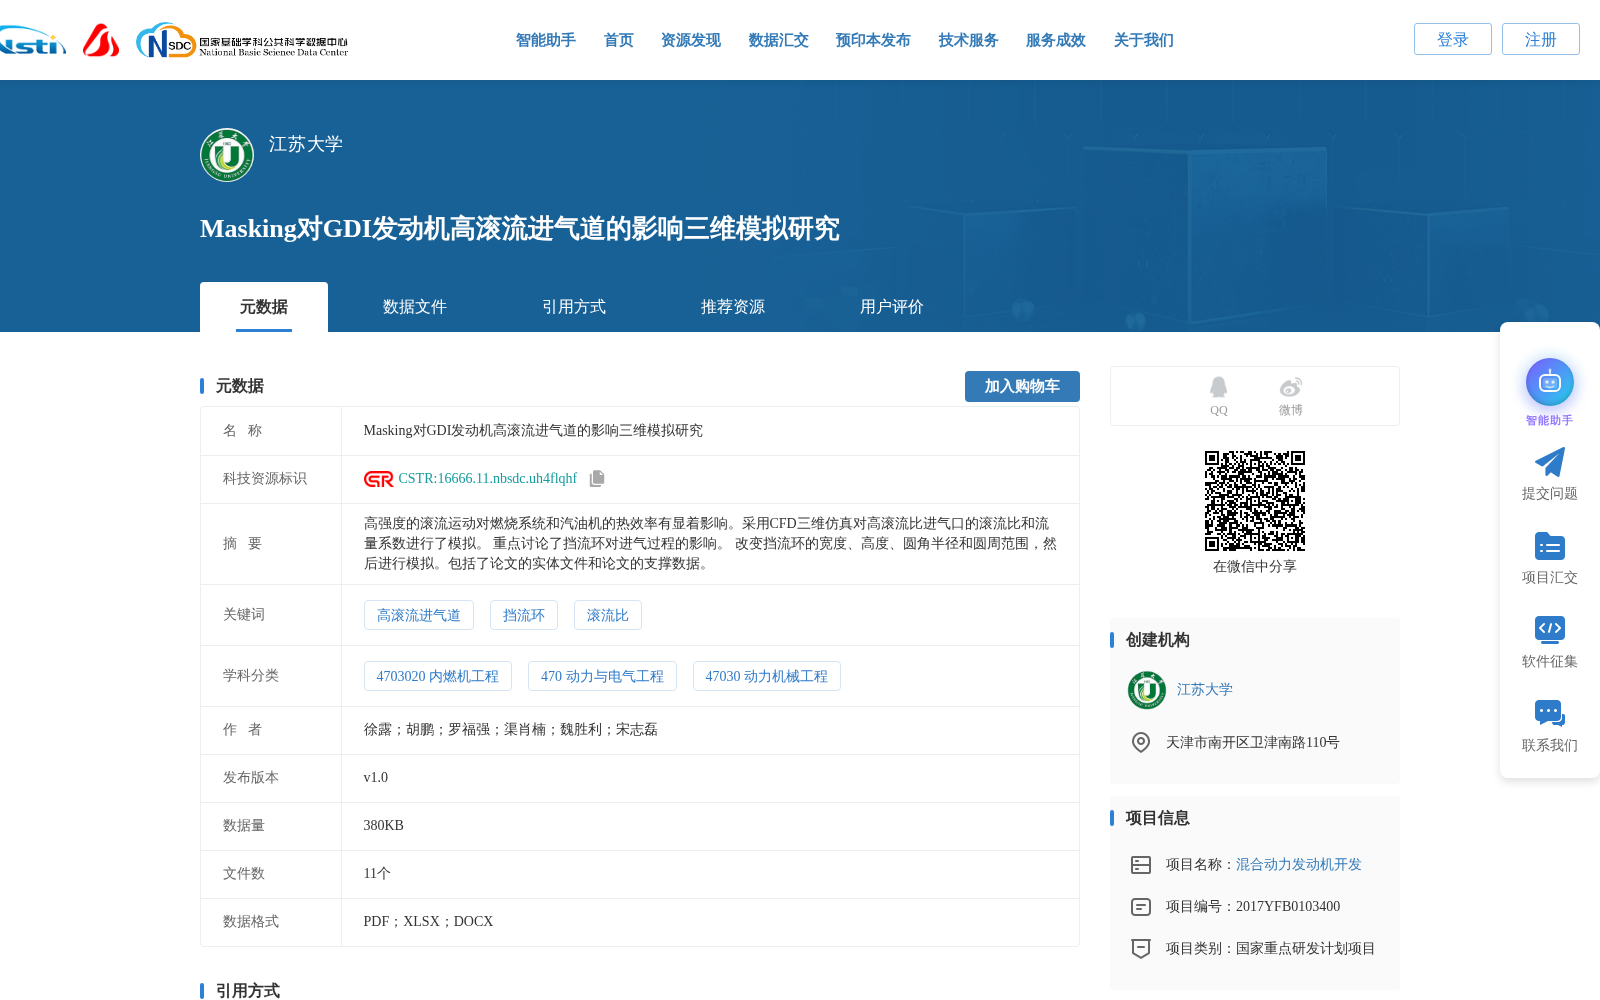Viewport: 1600px width, 1000px height.
Task: Click the 提交问题 paper plane icon
Action: (x=1550, y=462)
